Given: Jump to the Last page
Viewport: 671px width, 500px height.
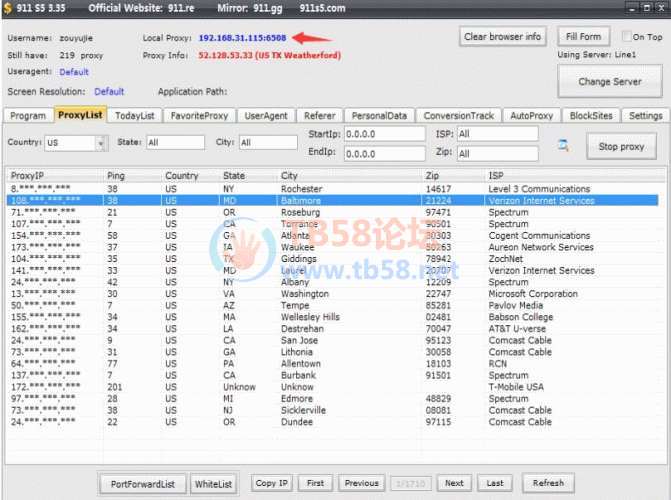Looking at the screenshot, I should tap(495, 483).
